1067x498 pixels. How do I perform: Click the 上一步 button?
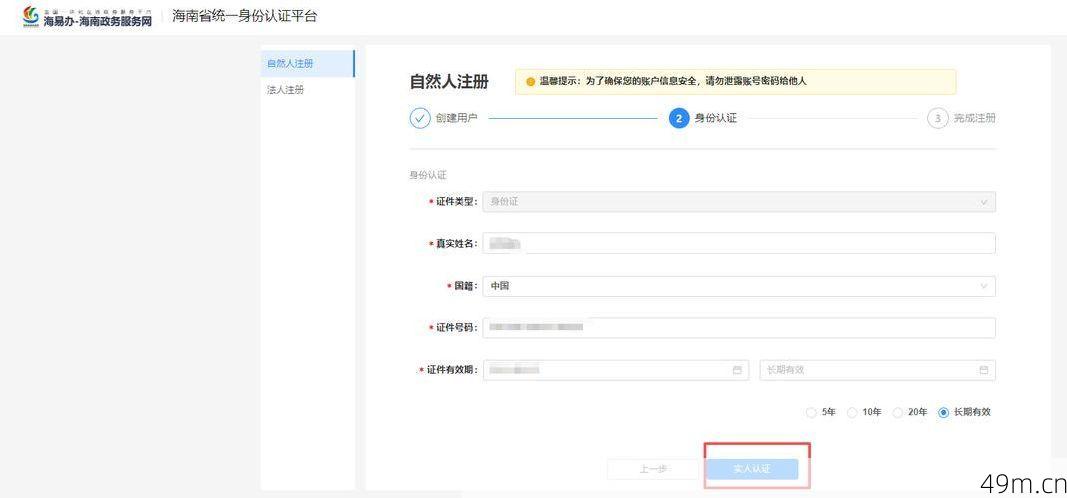point(653,469)
